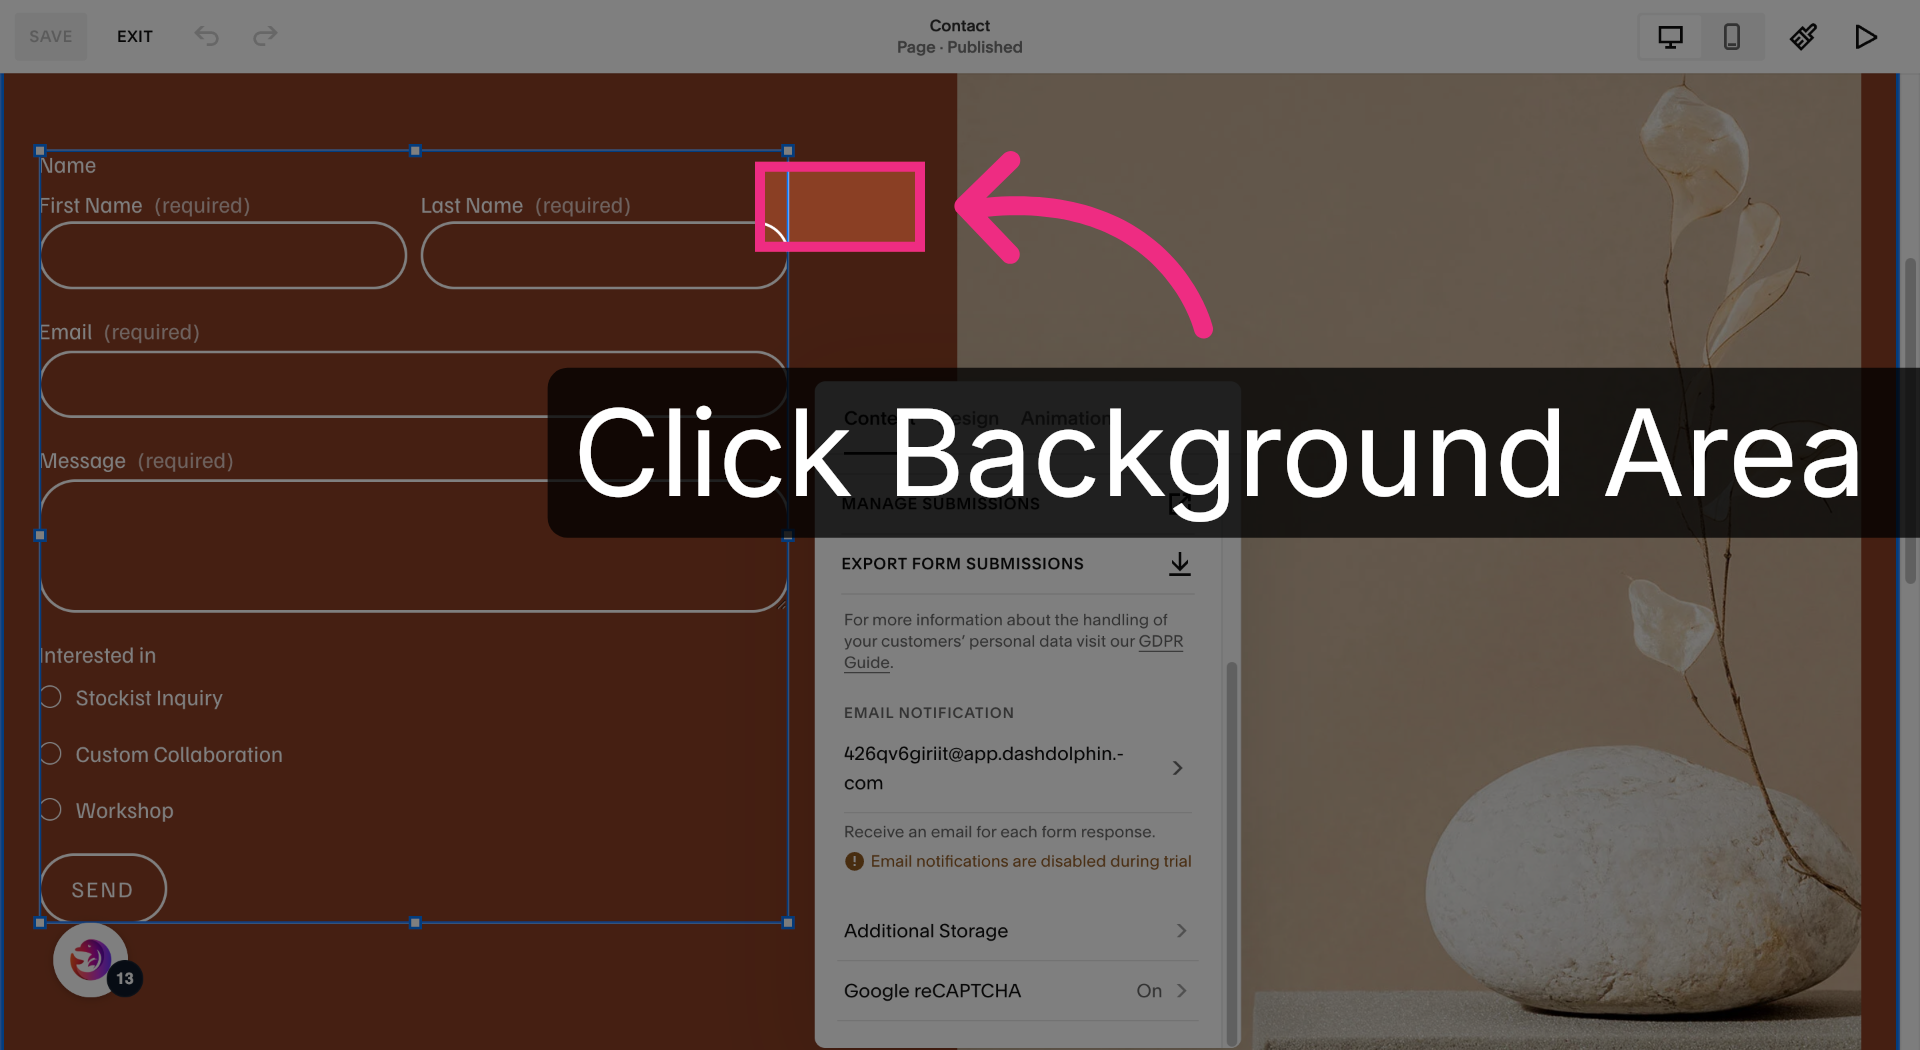
Task: Click the warning icon beside disabled notifications
Action: click(854, 861)
